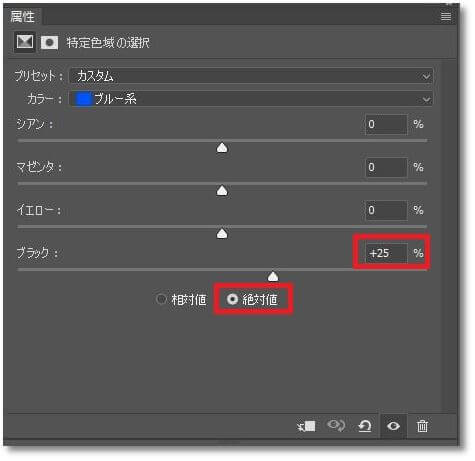Click the イエロー percentage input field
Viewport: 475px width, 461px height.
coord(386,210)
